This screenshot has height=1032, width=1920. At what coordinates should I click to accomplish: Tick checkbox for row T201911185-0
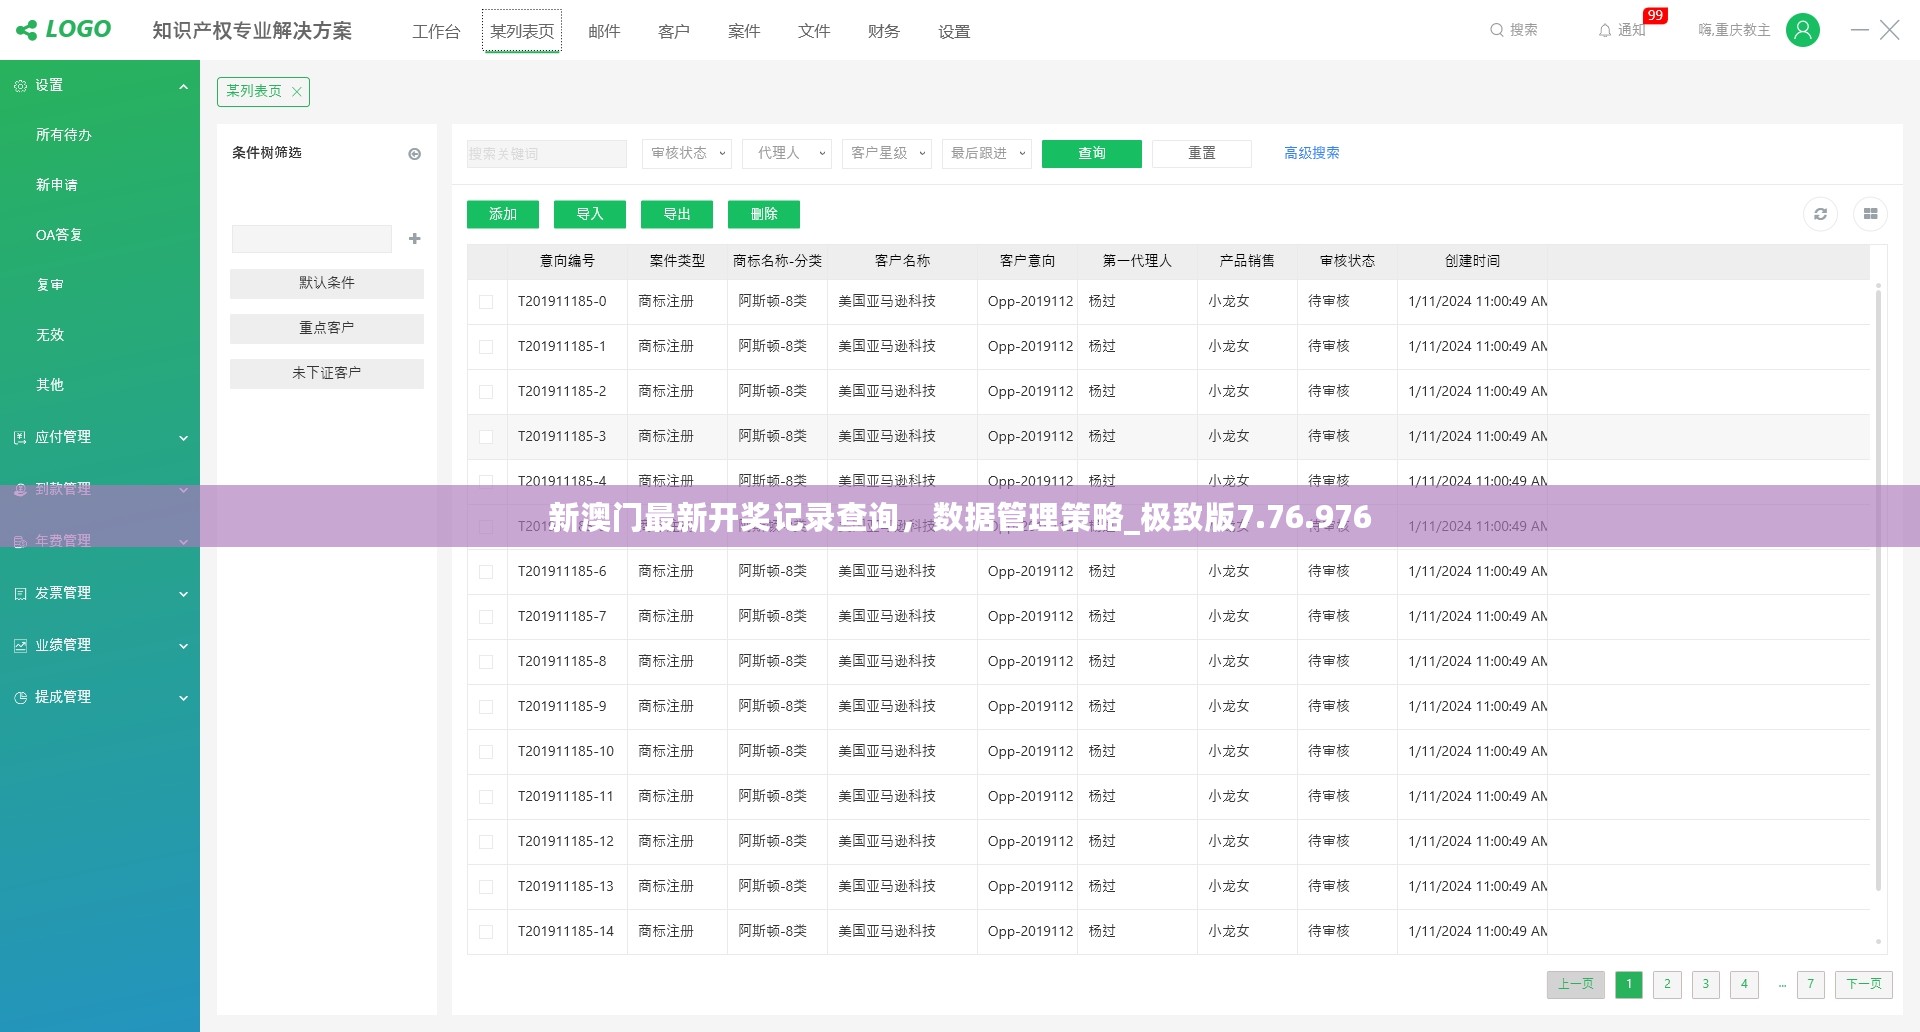(486, 302)
